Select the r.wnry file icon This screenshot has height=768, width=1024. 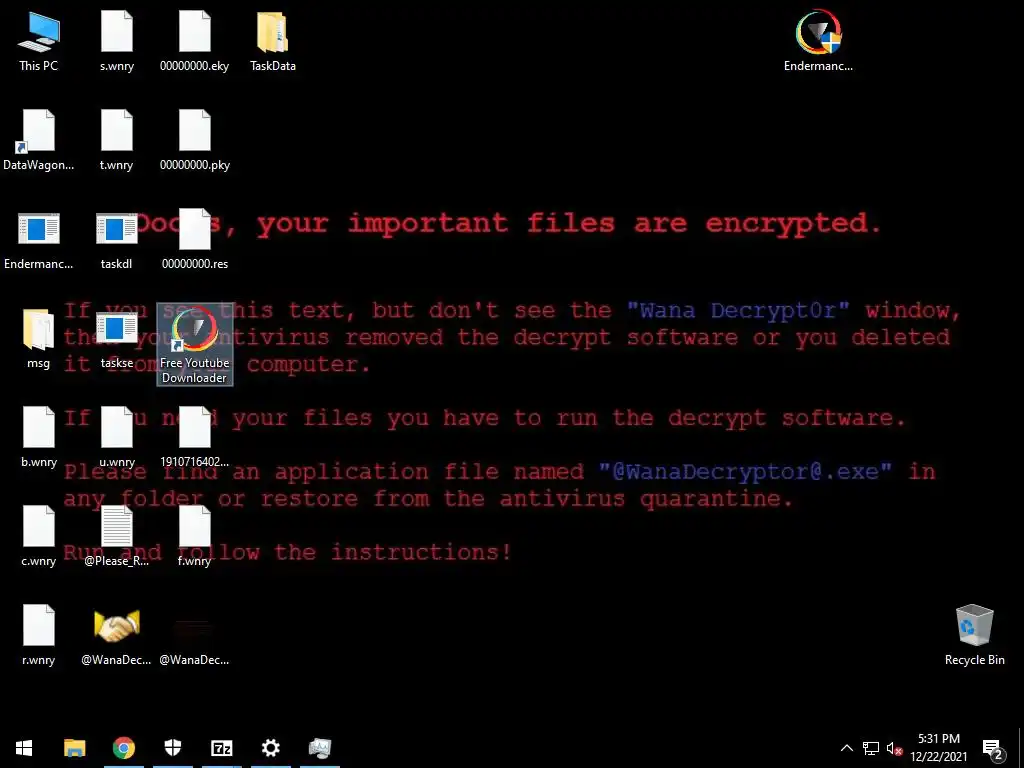(x=39, y=637)
